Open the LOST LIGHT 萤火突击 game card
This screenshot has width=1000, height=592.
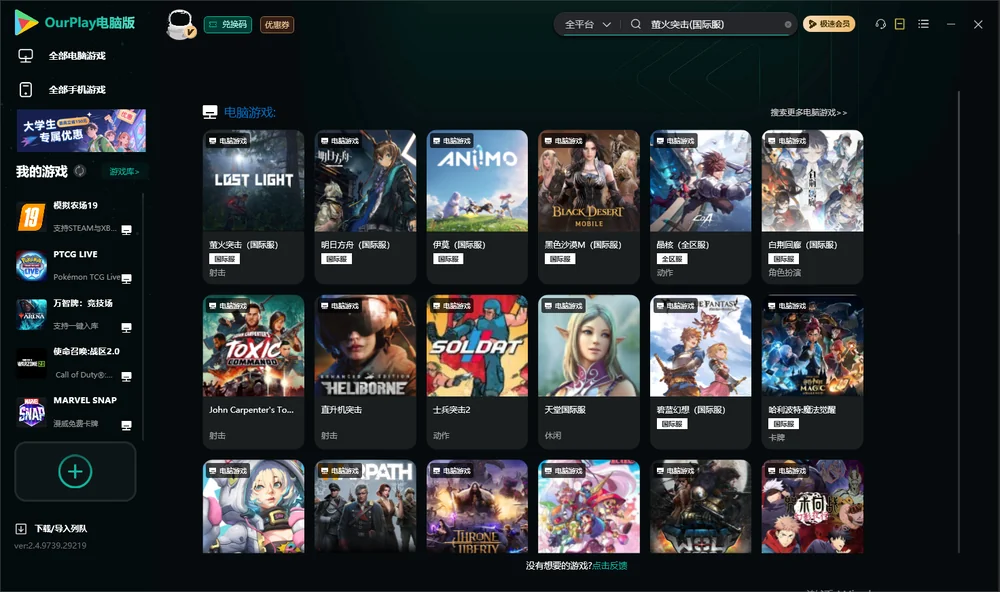click(x=254, y=207)
